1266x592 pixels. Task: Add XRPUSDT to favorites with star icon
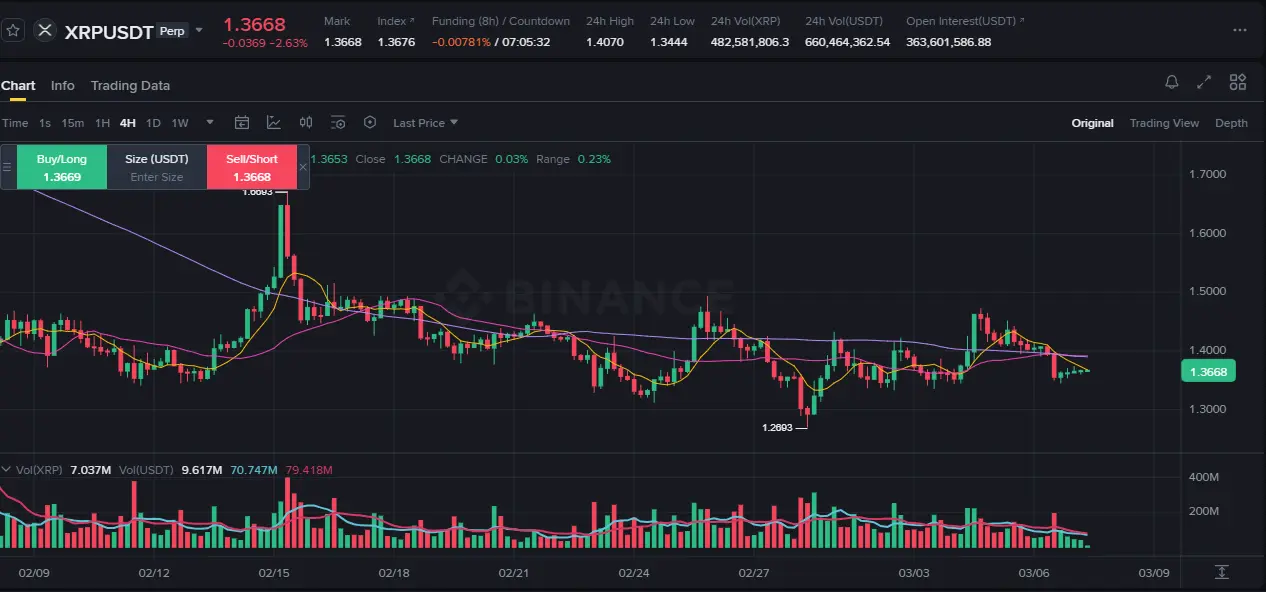pyautogui.click(x=13, y=30)
